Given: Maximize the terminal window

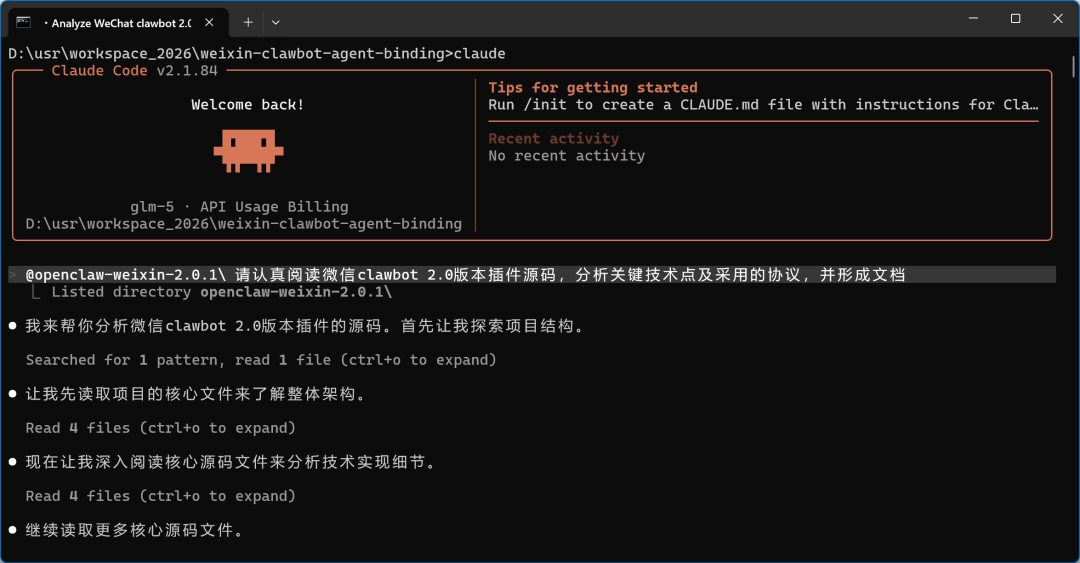Looking at the screenshot, I should tap(1015, 19).
